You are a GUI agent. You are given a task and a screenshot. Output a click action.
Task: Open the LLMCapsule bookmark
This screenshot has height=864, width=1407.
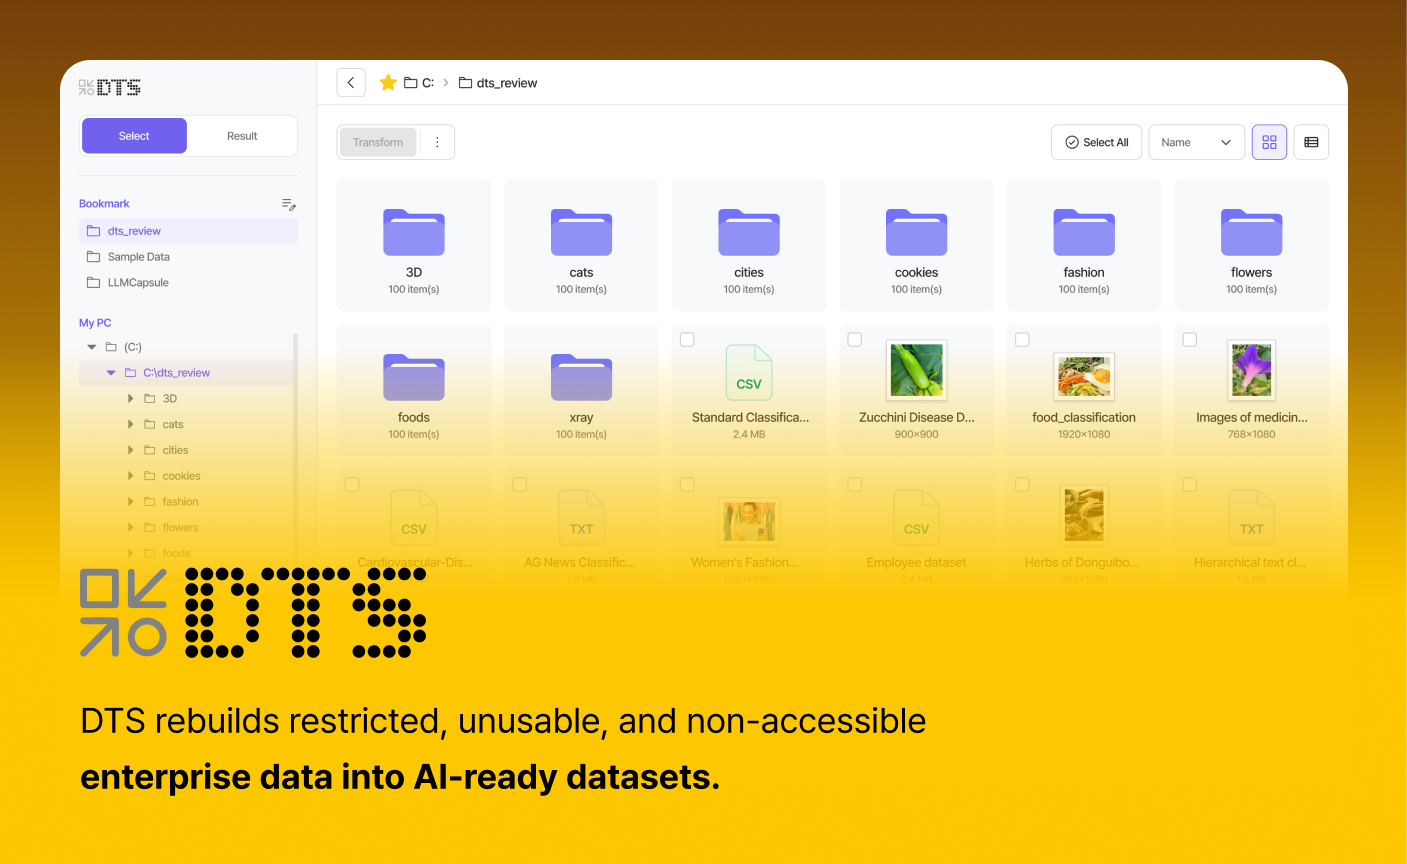click(x=188, y=283)
